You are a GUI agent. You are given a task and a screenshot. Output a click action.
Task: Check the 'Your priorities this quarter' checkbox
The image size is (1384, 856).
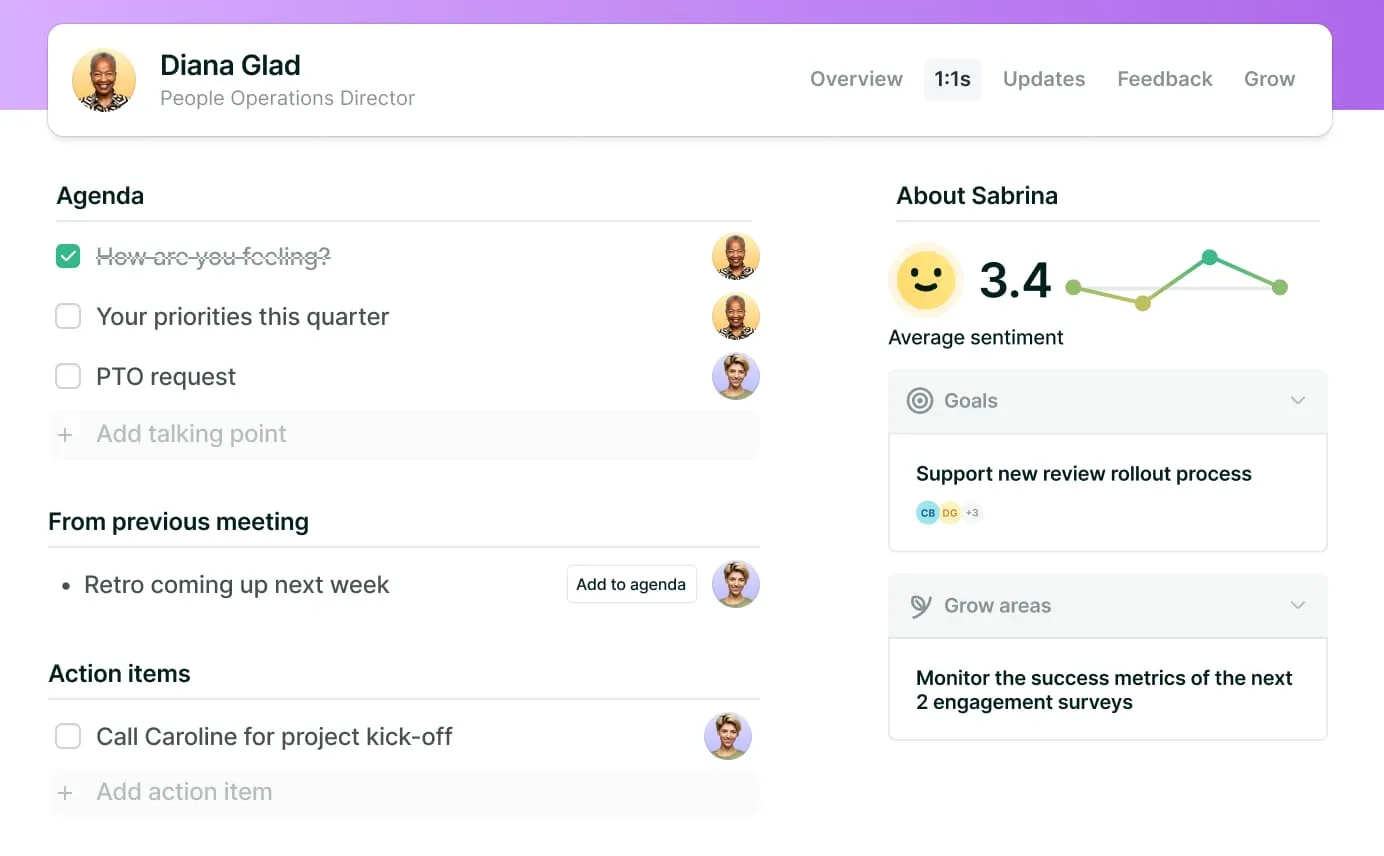point(68,317)
